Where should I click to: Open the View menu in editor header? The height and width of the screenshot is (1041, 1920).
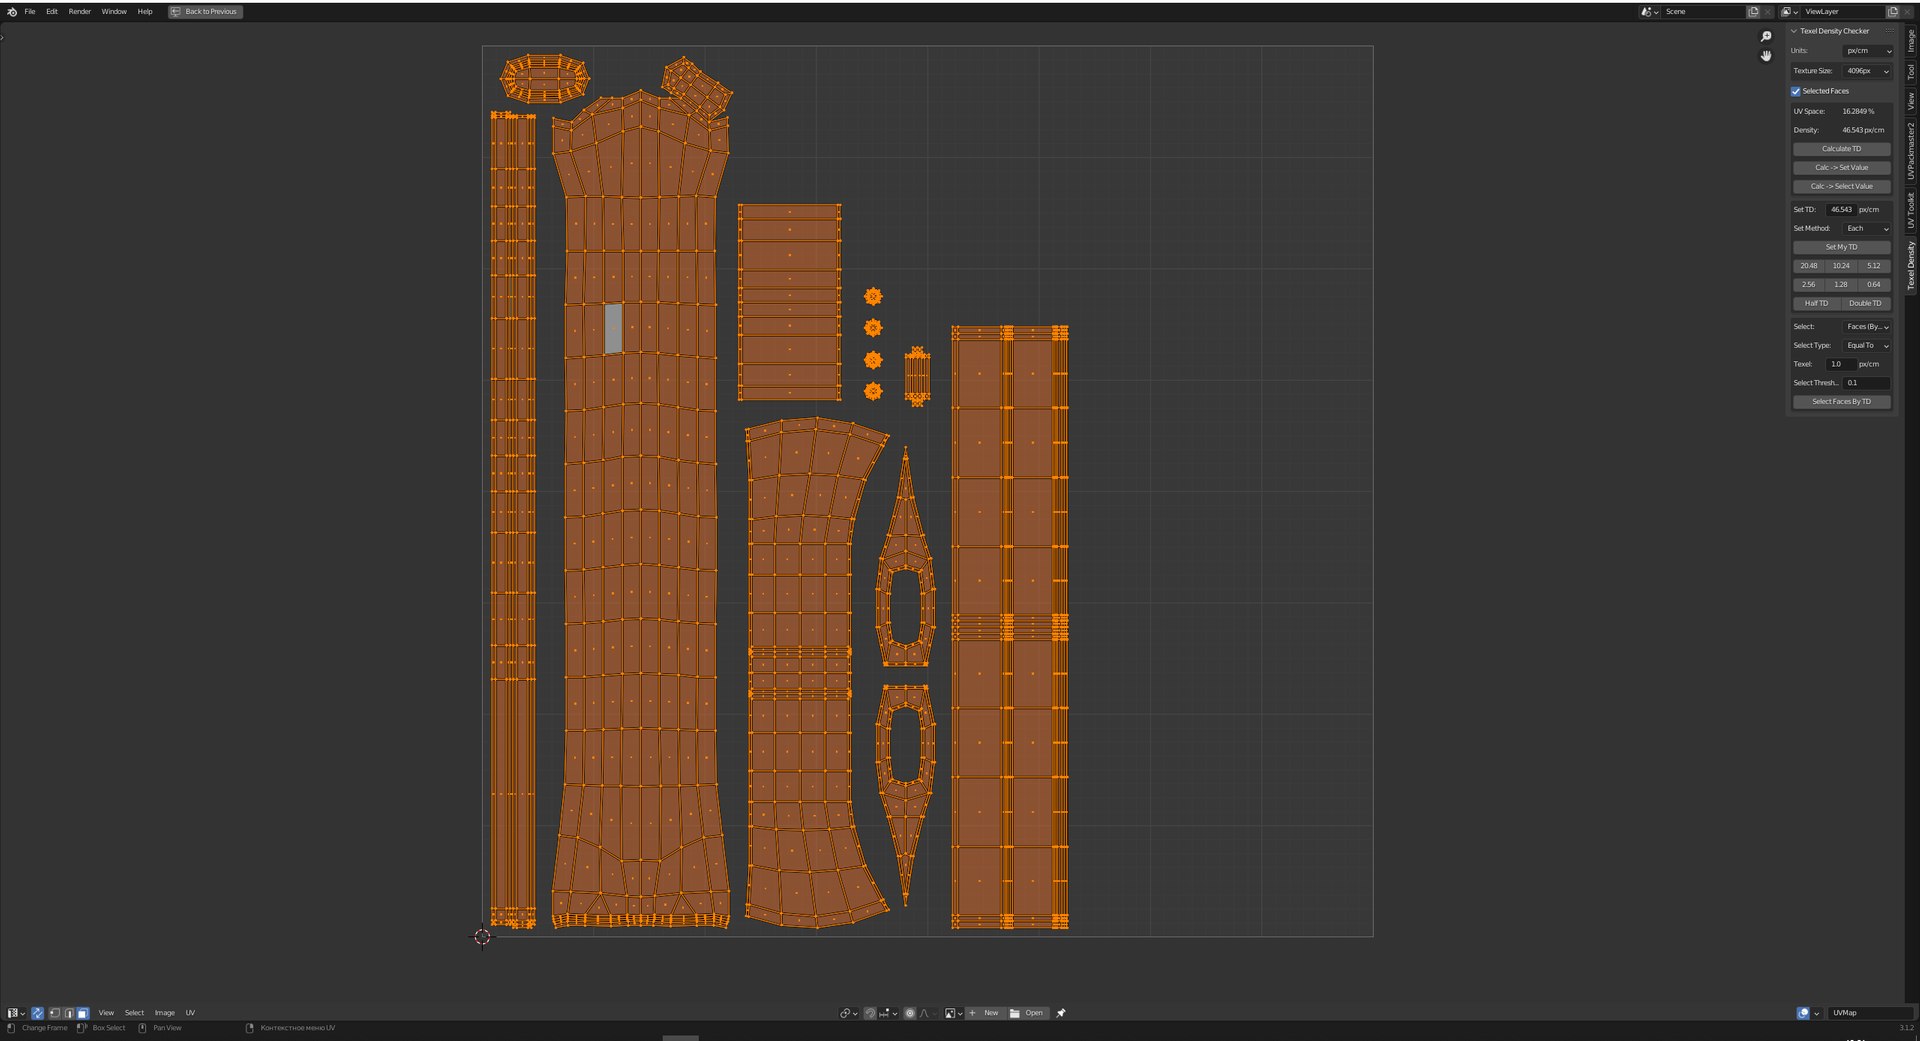tap(106, 1013)
